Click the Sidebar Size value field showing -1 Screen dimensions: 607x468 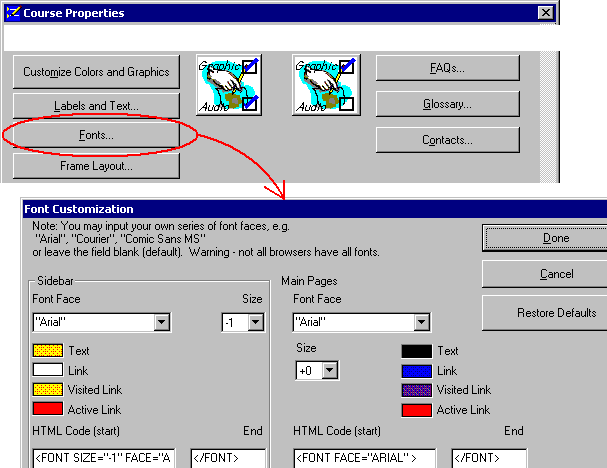coord(235,322)
